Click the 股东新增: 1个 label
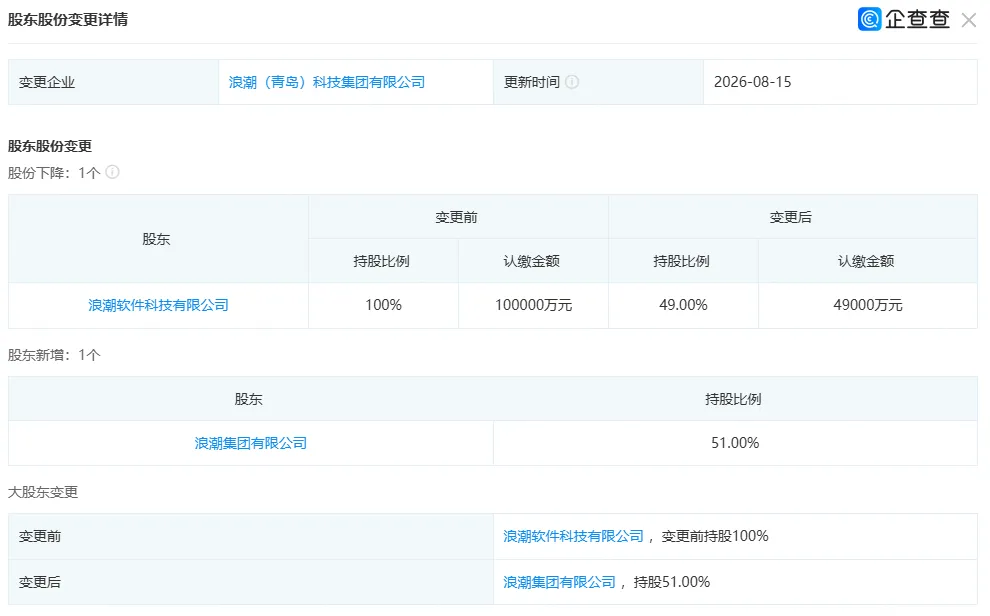 click(x=54, y=355)
